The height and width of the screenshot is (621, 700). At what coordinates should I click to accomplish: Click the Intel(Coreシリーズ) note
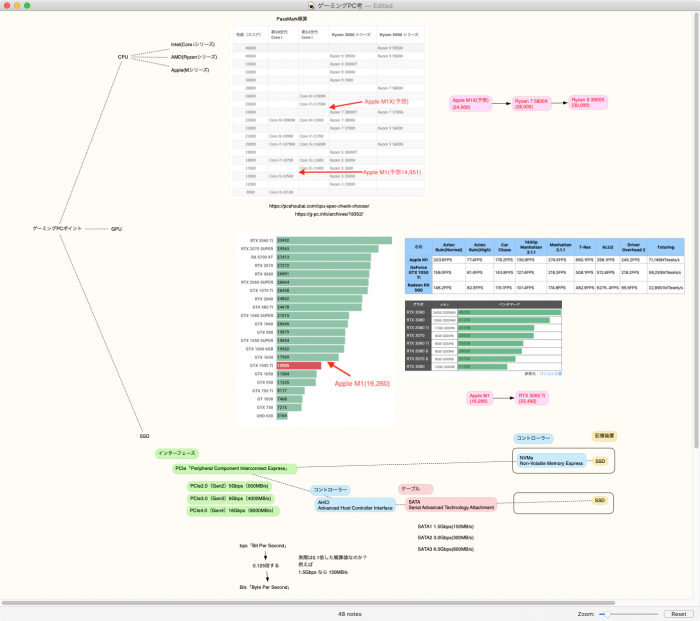pyautogui.click(x=193, y=44)
